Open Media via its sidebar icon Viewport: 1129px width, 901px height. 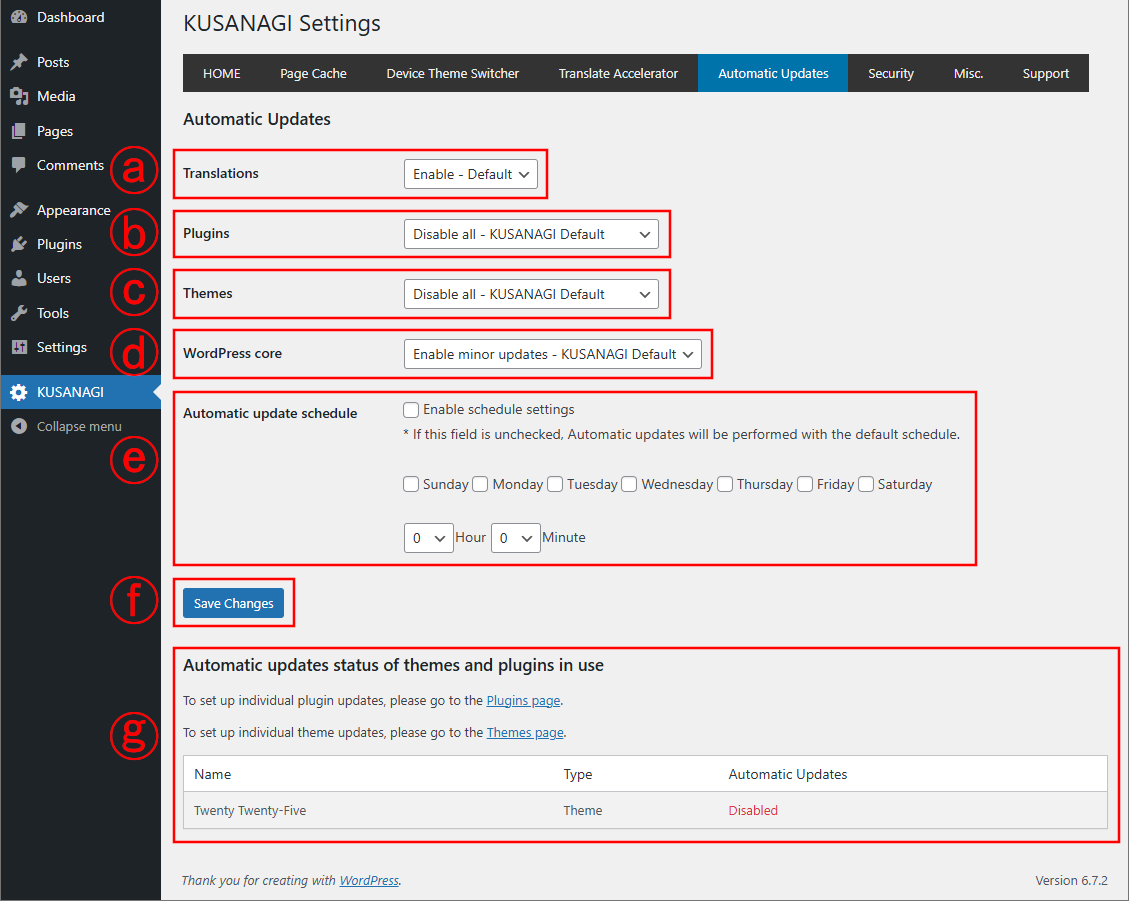[x=18, y=96]
